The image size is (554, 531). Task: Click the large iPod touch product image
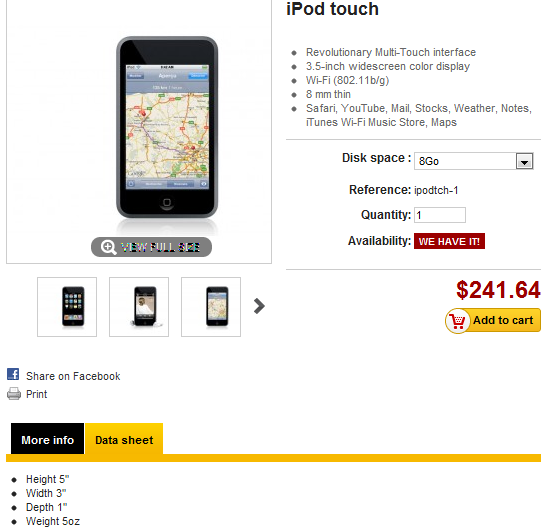pos(167,129)
